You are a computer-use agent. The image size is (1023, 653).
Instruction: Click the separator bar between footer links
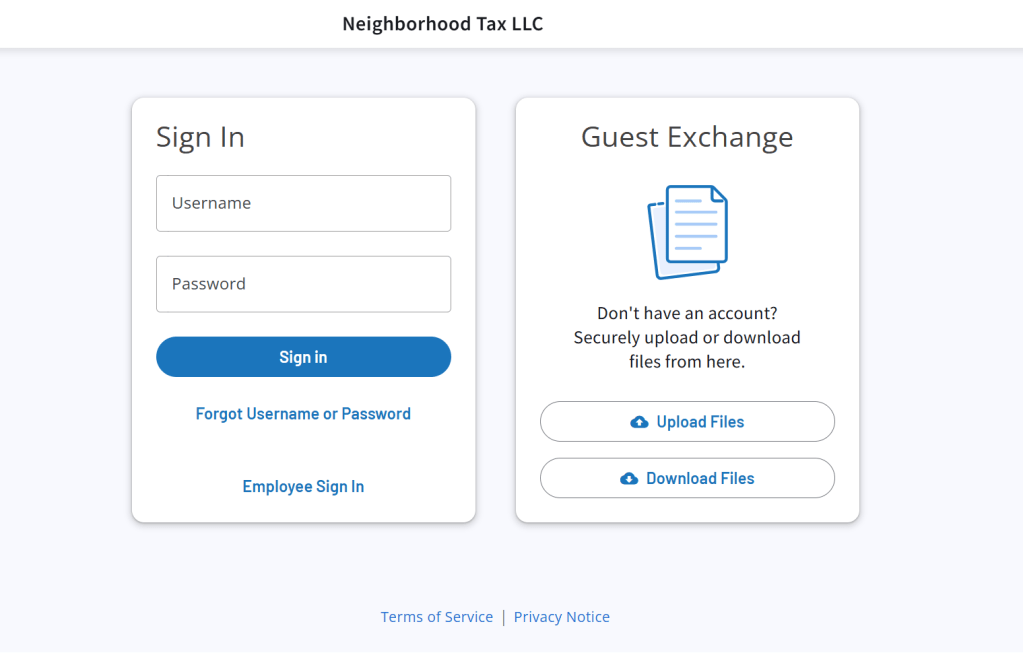coord(504,617)
